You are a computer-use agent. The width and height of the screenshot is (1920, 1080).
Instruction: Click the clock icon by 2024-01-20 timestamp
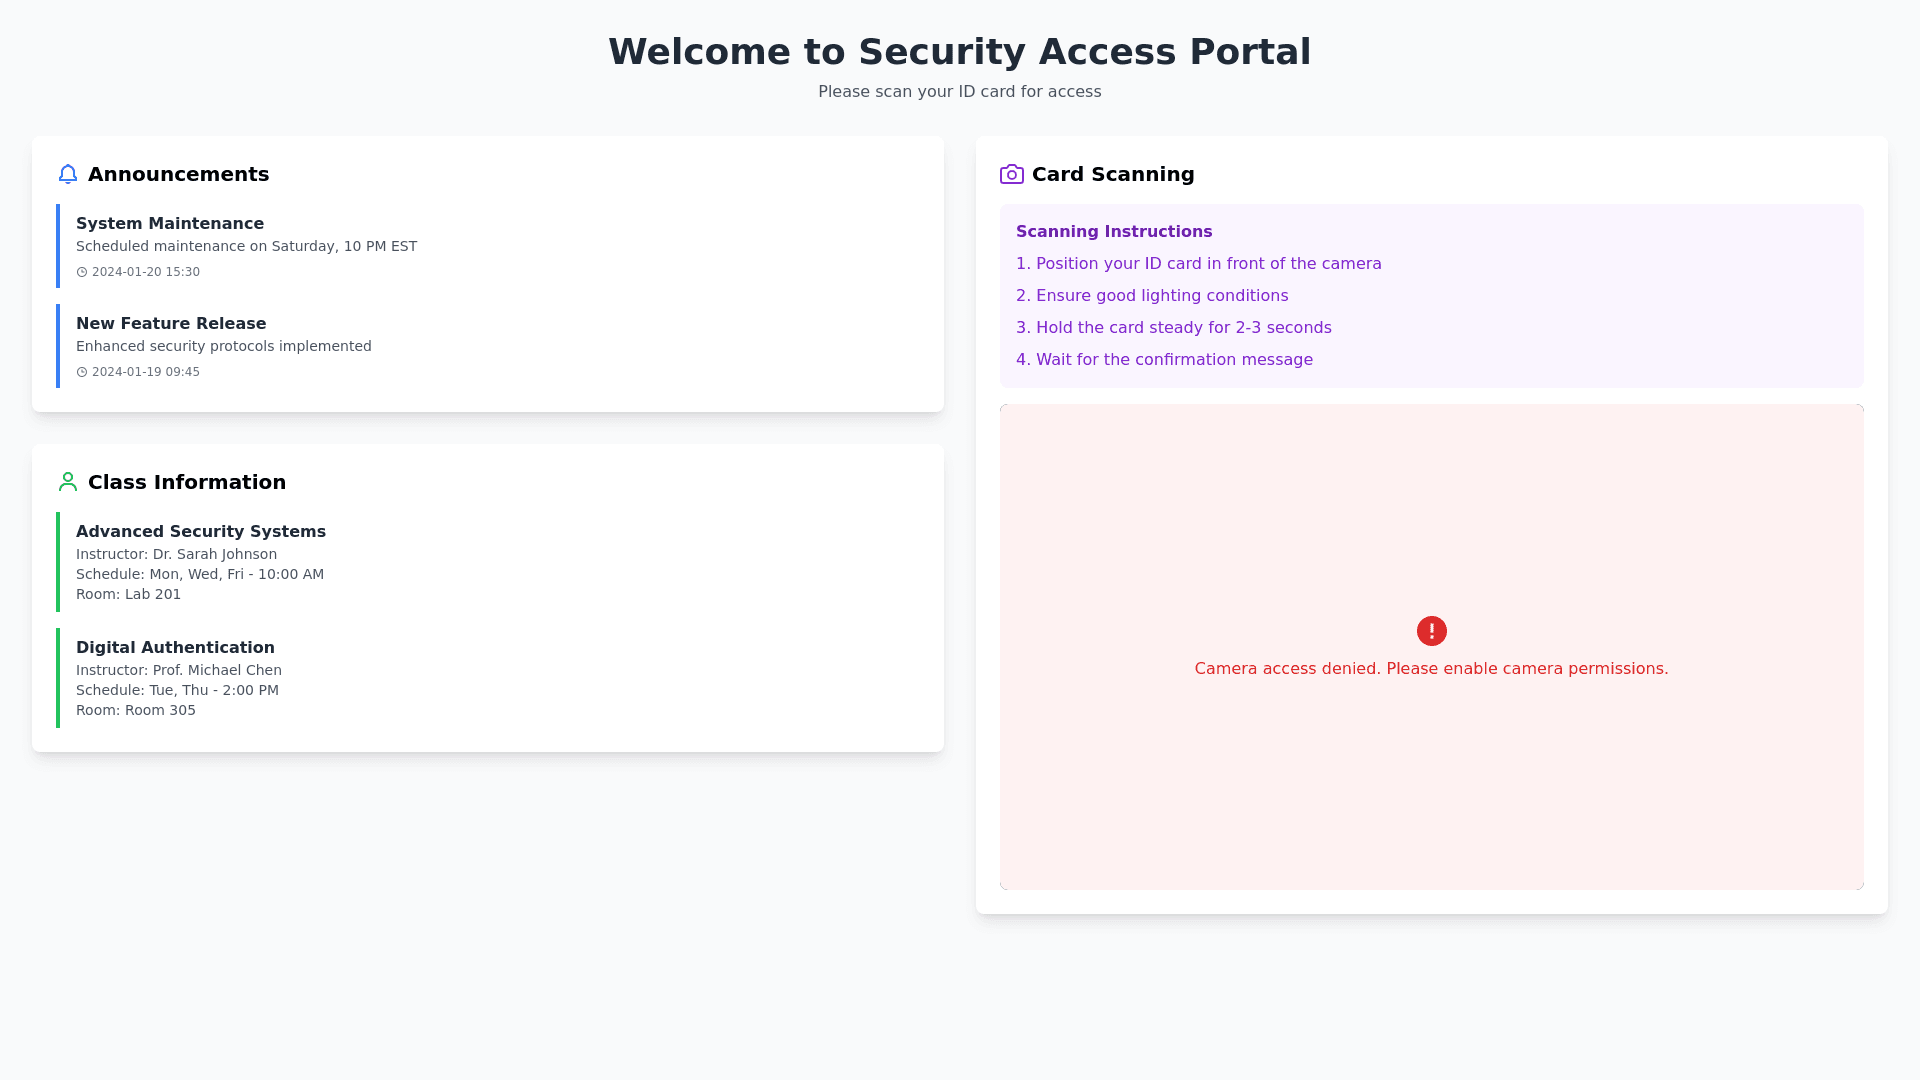point(82,272)
